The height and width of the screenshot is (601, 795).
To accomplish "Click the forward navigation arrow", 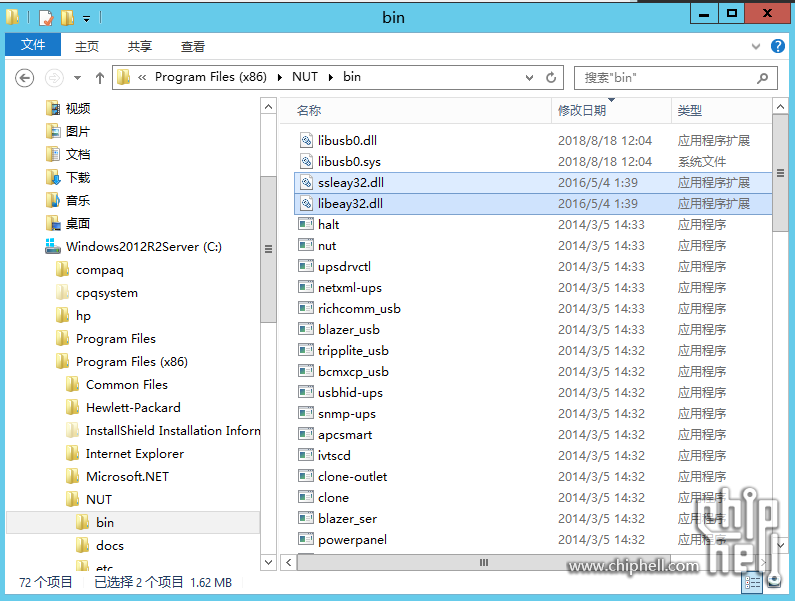I will click(54, 78).
